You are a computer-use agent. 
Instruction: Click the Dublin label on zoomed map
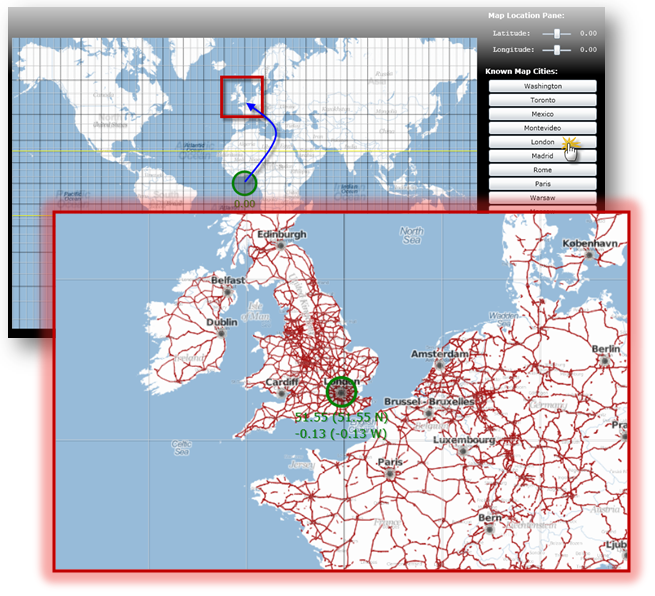(x=222, y=322)
